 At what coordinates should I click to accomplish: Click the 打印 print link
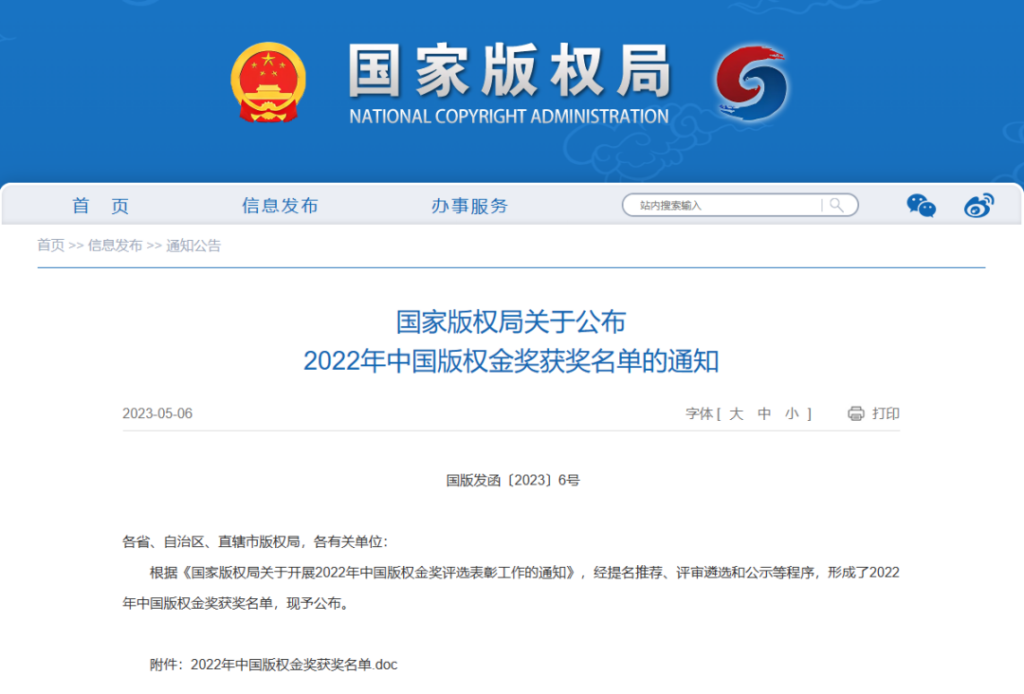(x=886, y=414)
